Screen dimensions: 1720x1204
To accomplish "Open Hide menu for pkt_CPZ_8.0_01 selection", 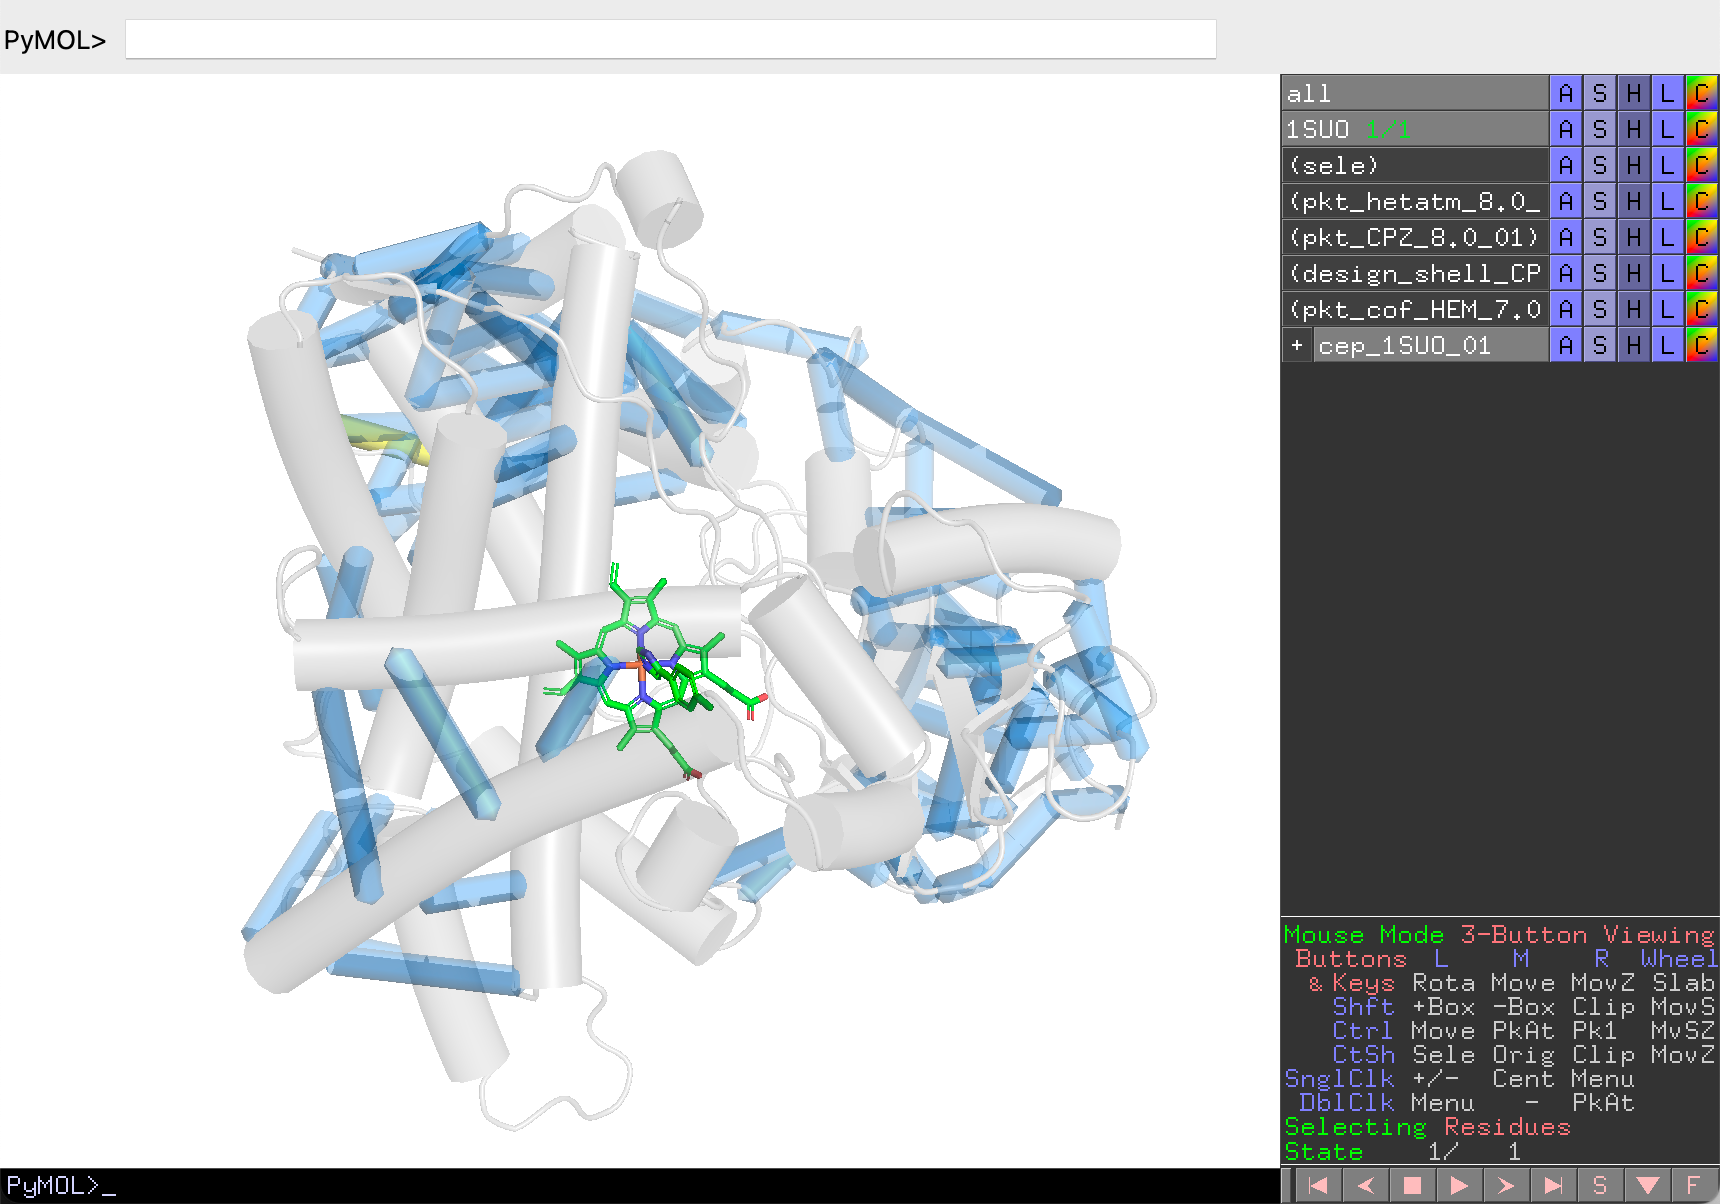I will coord(1634,237).
